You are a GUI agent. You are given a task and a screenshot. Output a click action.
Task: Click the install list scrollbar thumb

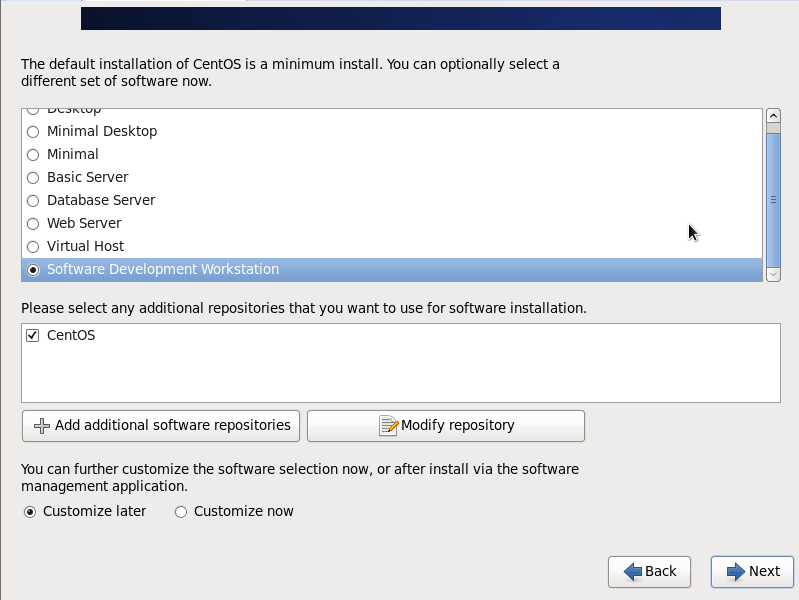773,198
